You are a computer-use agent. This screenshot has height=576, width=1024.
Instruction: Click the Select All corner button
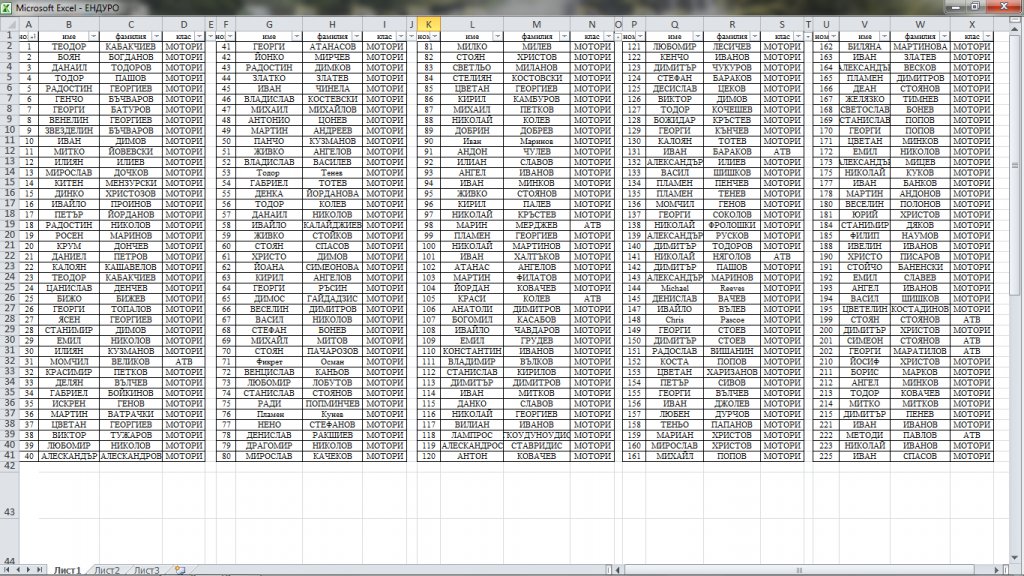[x=7, y=23]
